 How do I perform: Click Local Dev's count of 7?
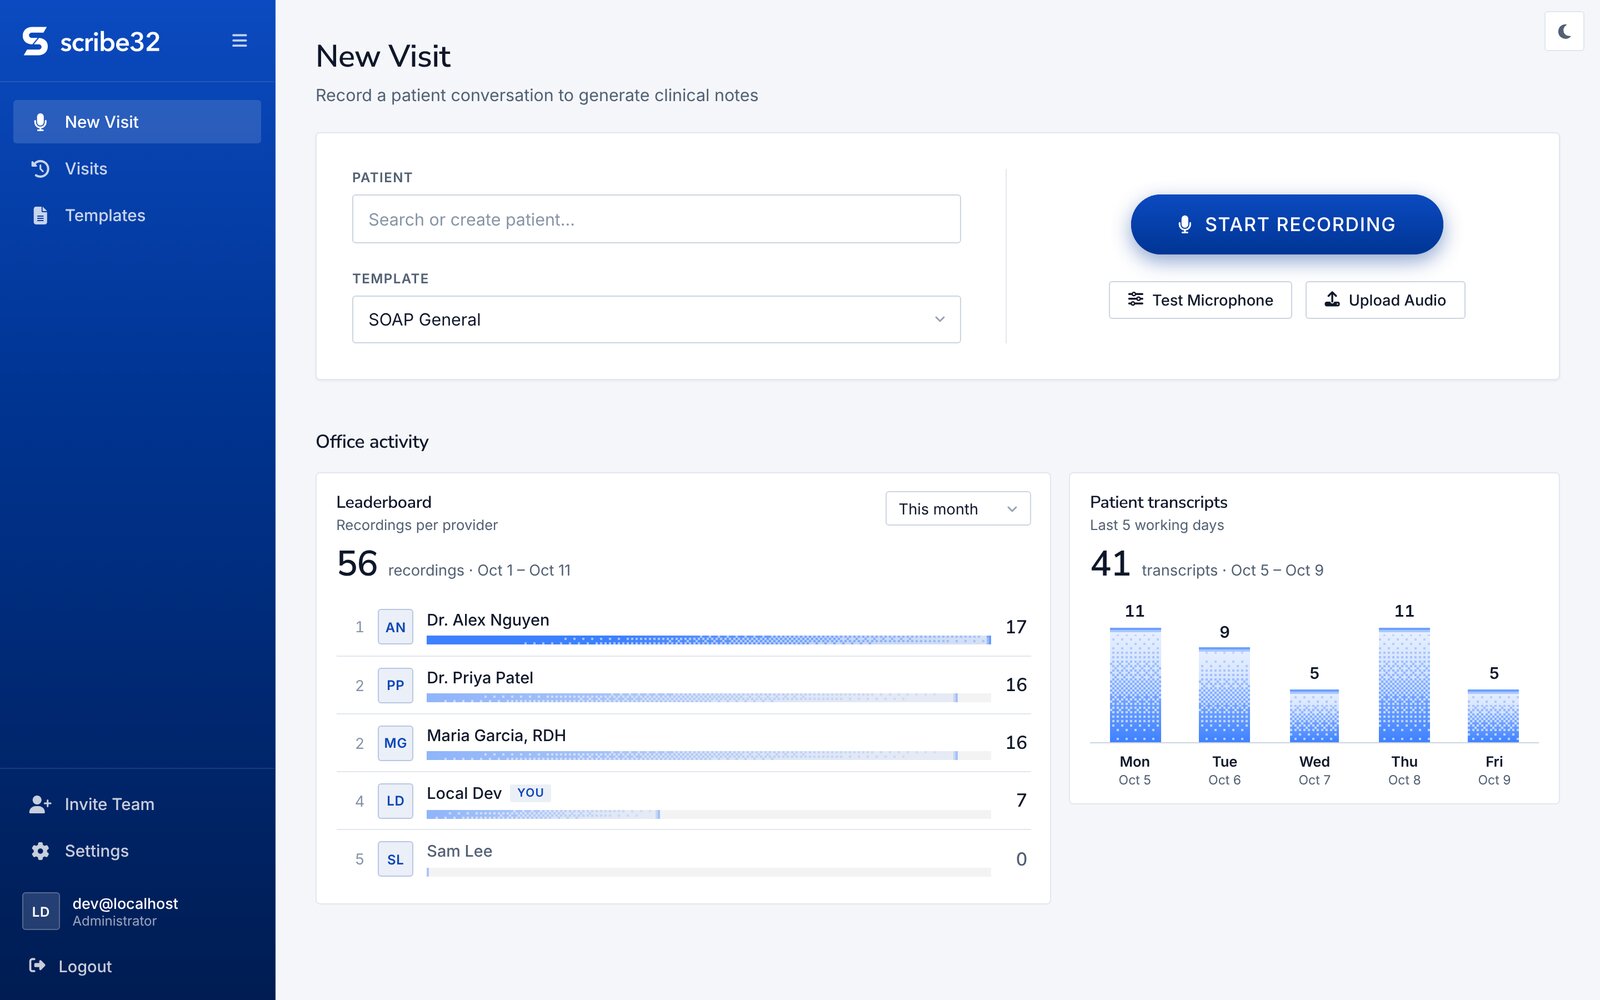[x=1021, y=800]
